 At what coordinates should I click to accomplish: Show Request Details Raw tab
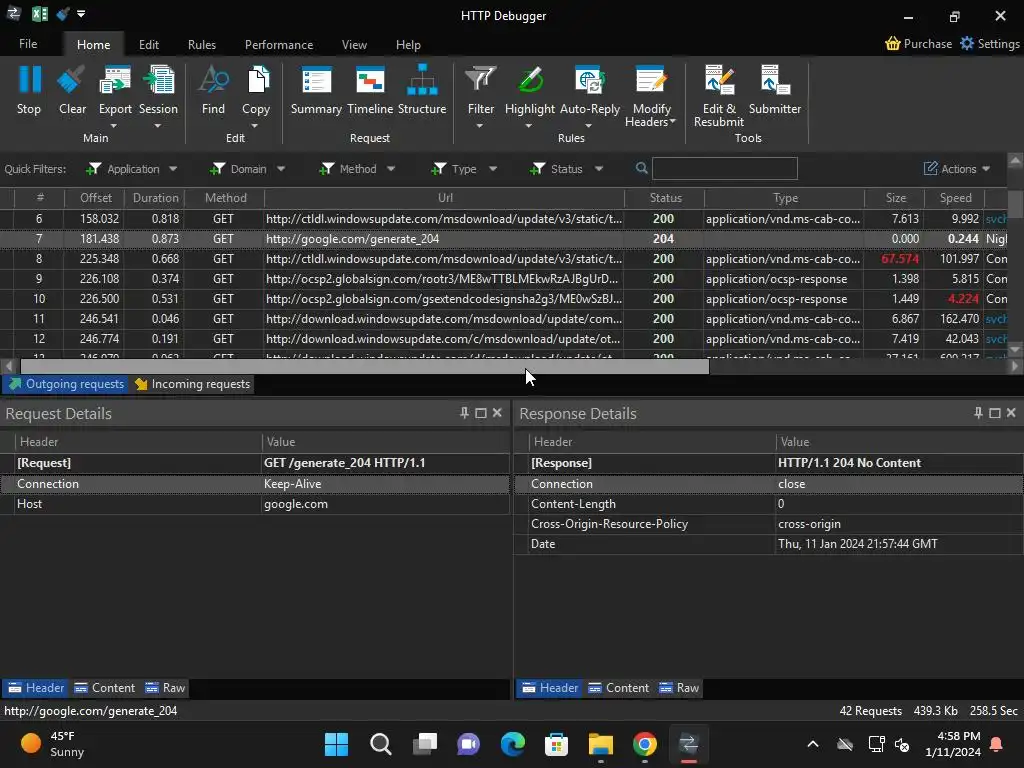click(x=165, y=688)
